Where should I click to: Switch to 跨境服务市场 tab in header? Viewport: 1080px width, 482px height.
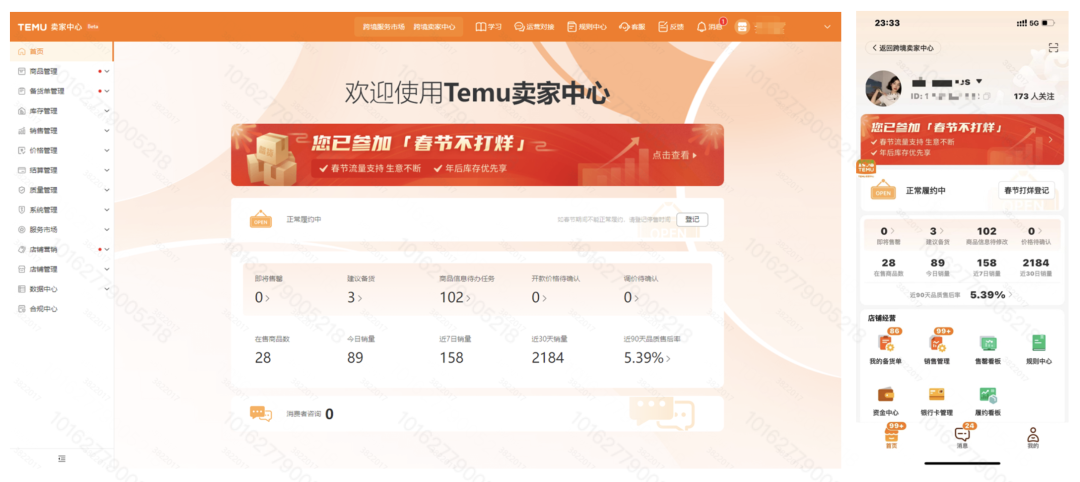coord(384,27)
